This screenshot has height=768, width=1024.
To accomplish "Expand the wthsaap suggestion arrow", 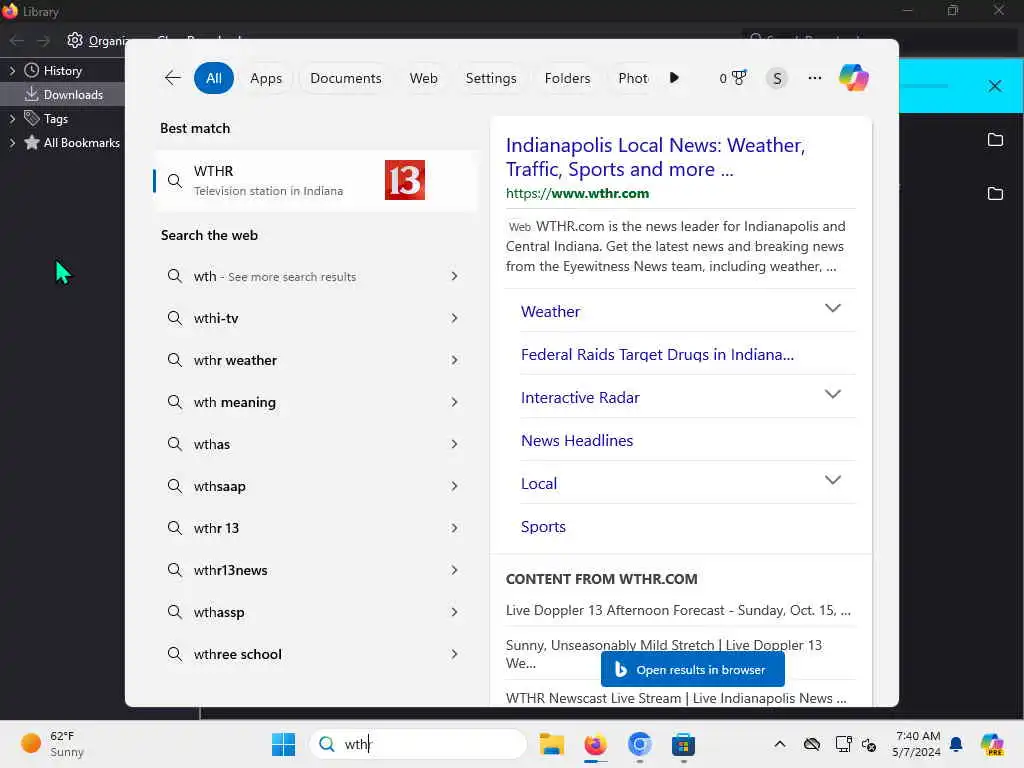I will pos(455,486).
